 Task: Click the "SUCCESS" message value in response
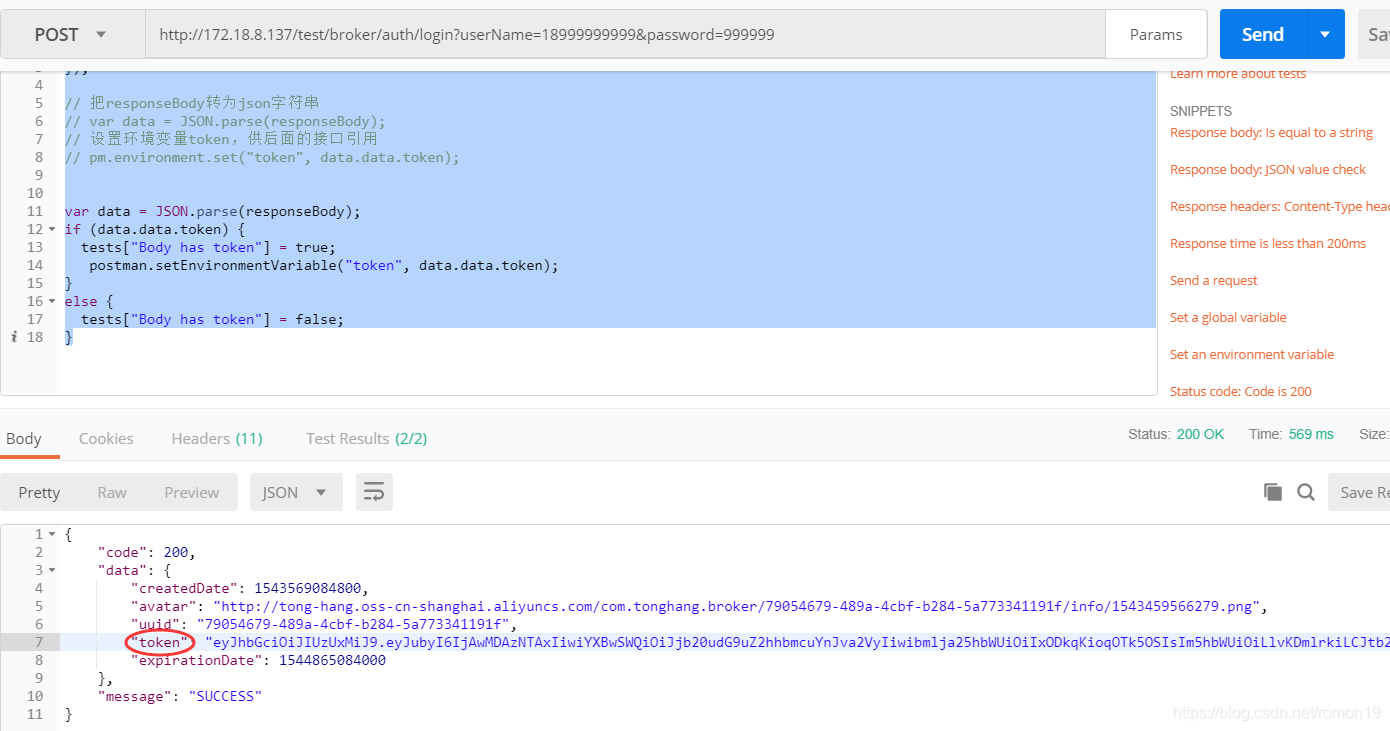[x=225, y=696]
